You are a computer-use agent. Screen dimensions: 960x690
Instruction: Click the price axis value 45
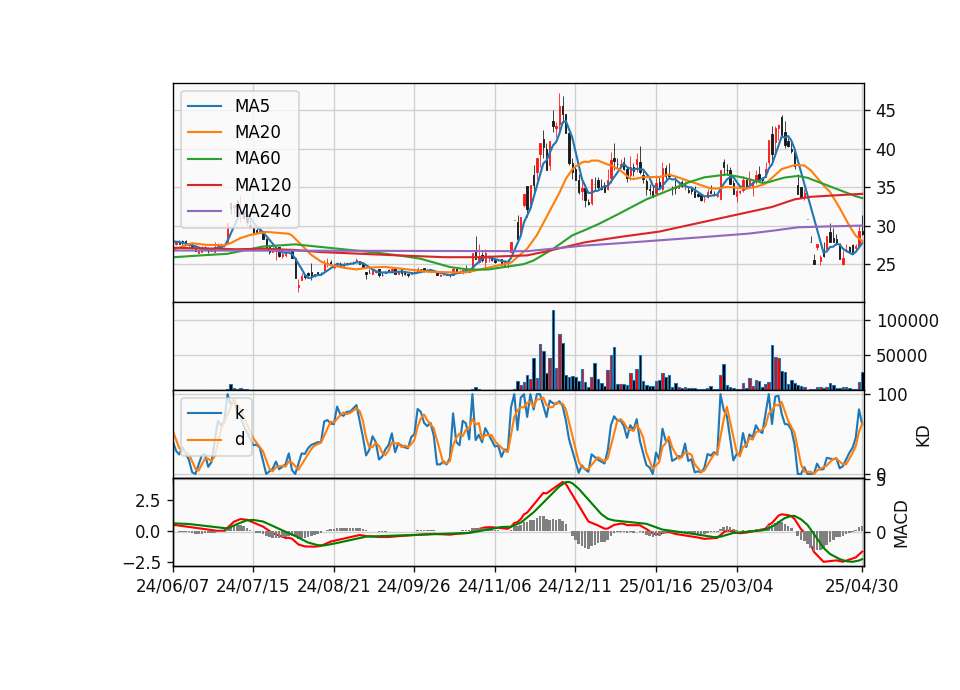click(885, 111)
